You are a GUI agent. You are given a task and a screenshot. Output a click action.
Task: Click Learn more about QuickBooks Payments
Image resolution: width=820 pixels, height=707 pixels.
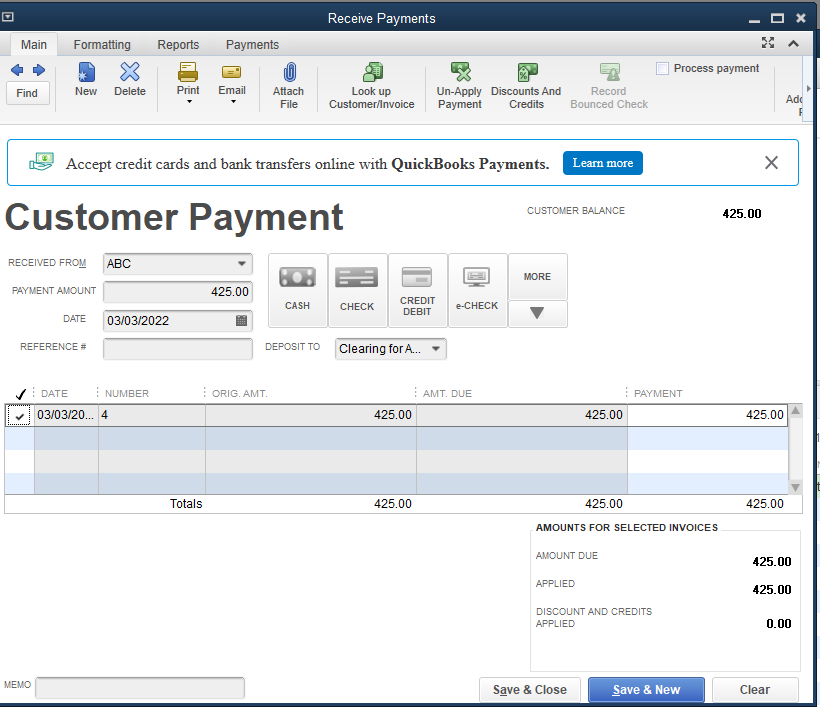click(602, 163)
